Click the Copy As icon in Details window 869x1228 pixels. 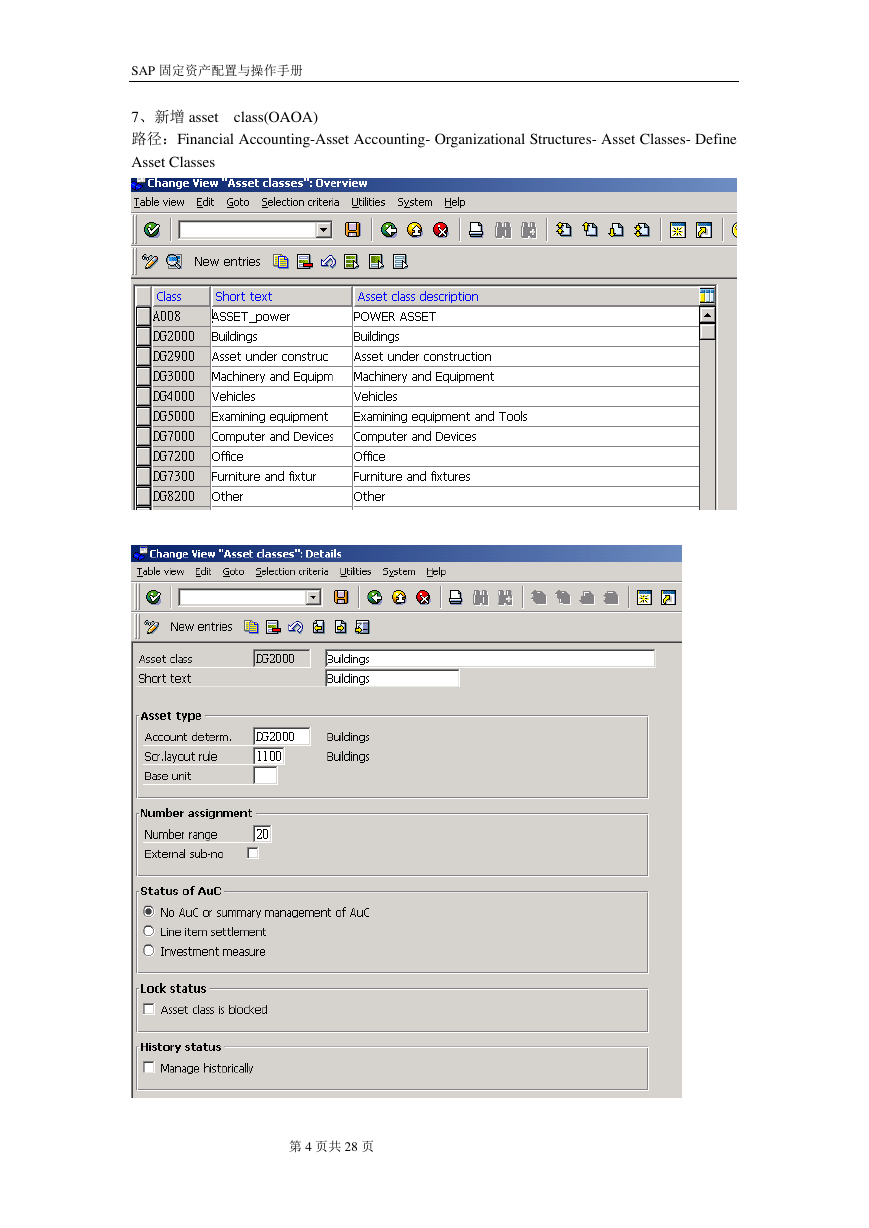pos(251,627)
